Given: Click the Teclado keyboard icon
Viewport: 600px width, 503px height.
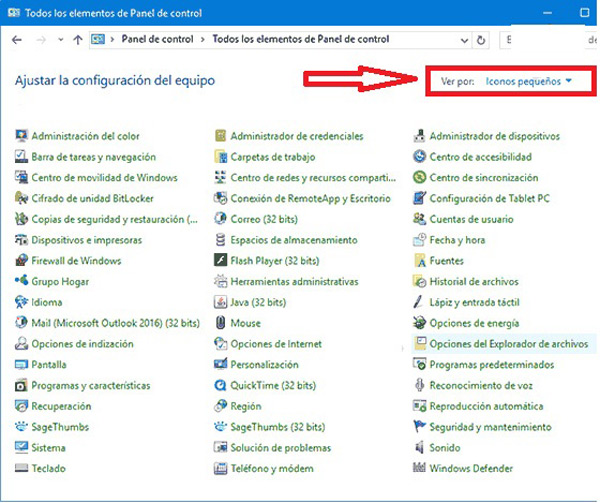Looking at the screenshot, I should (x=21, y=468).
